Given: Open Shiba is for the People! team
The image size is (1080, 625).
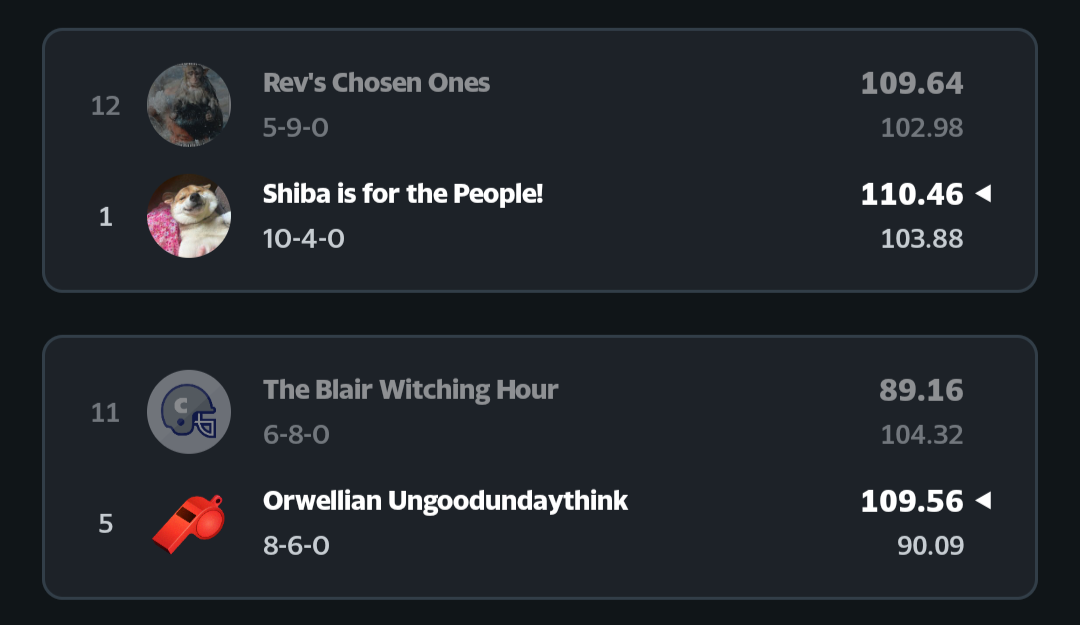Looking at the screenshot, I should click(403, 194).
